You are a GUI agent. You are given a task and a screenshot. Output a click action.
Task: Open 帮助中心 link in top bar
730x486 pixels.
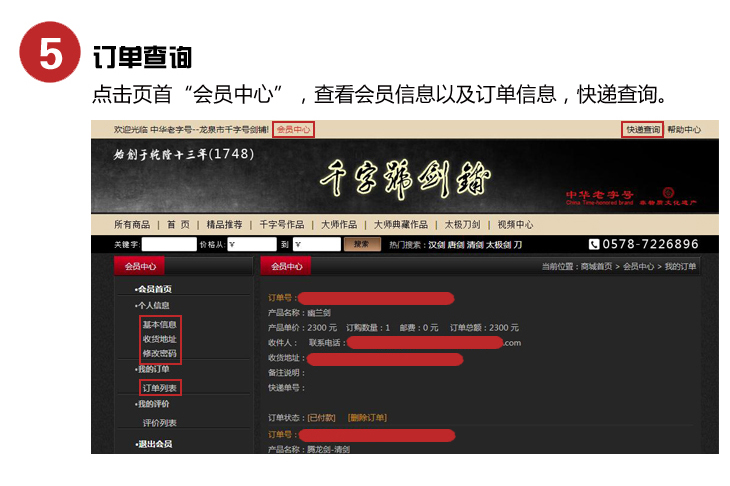[x=684, y=129]
